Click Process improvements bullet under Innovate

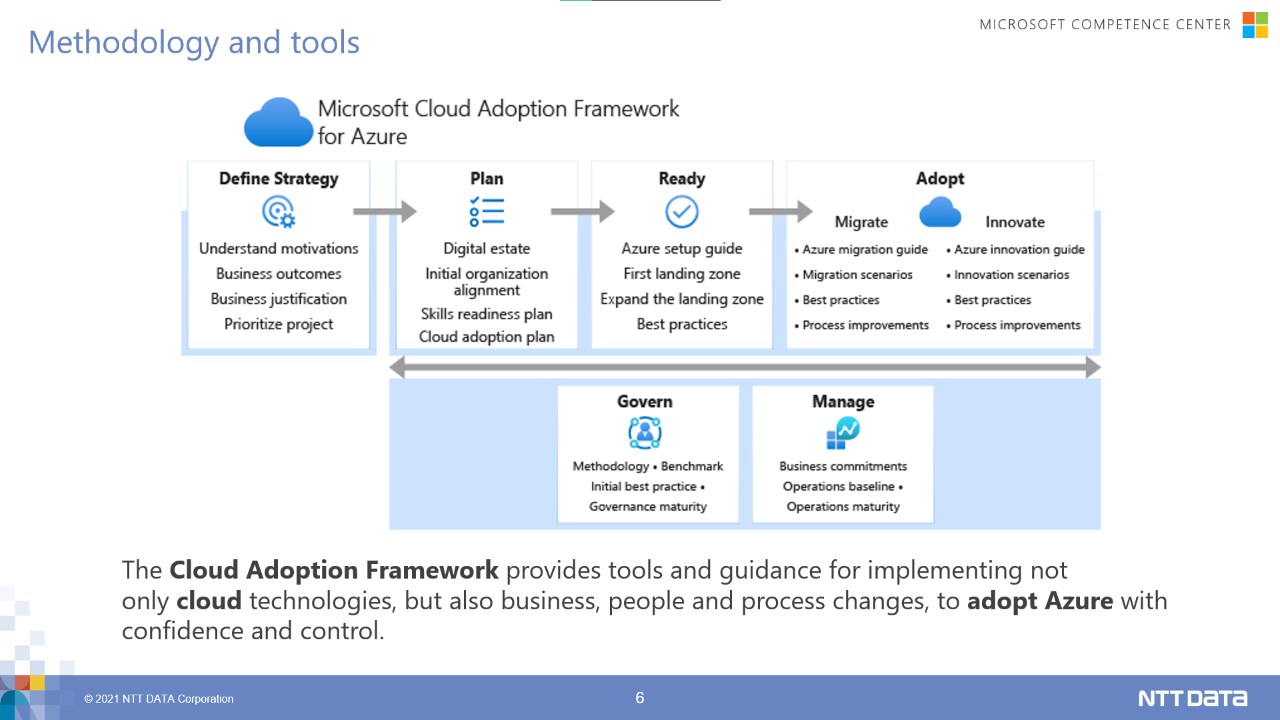[x=1013, y=325]
